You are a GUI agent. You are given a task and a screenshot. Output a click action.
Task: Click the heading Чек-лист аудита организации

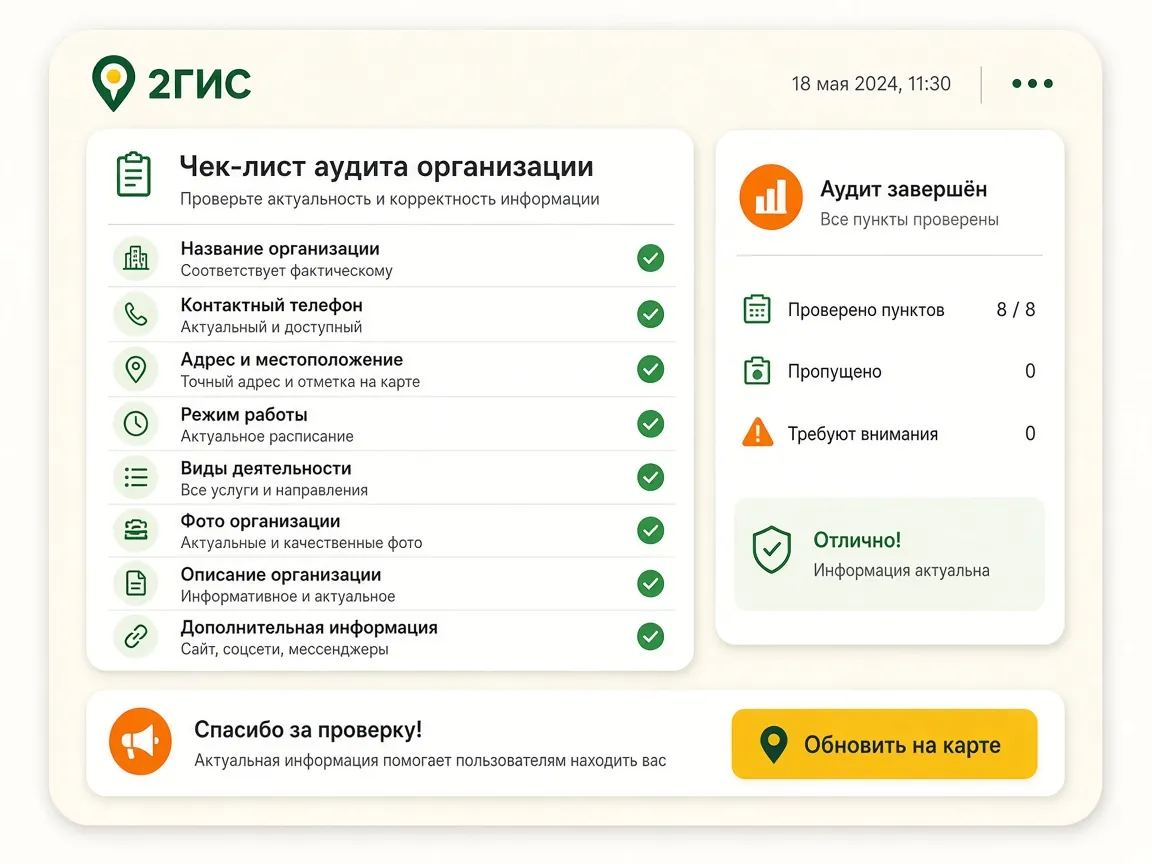(x=386, y=168)
